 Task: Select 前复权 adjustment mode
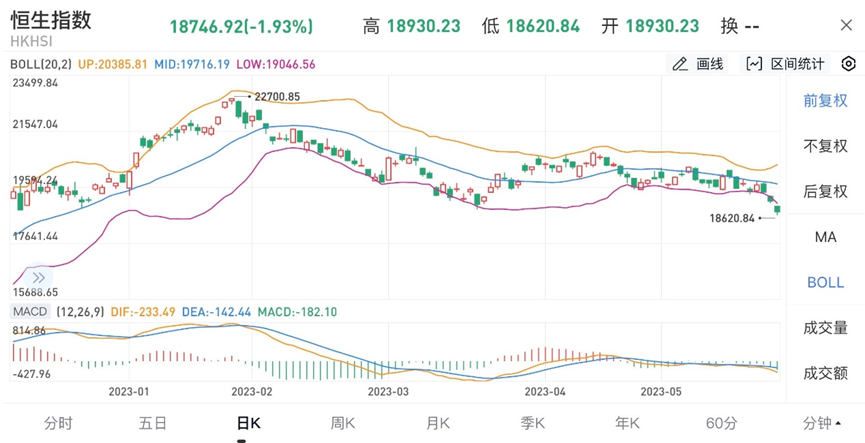[825, 101]
